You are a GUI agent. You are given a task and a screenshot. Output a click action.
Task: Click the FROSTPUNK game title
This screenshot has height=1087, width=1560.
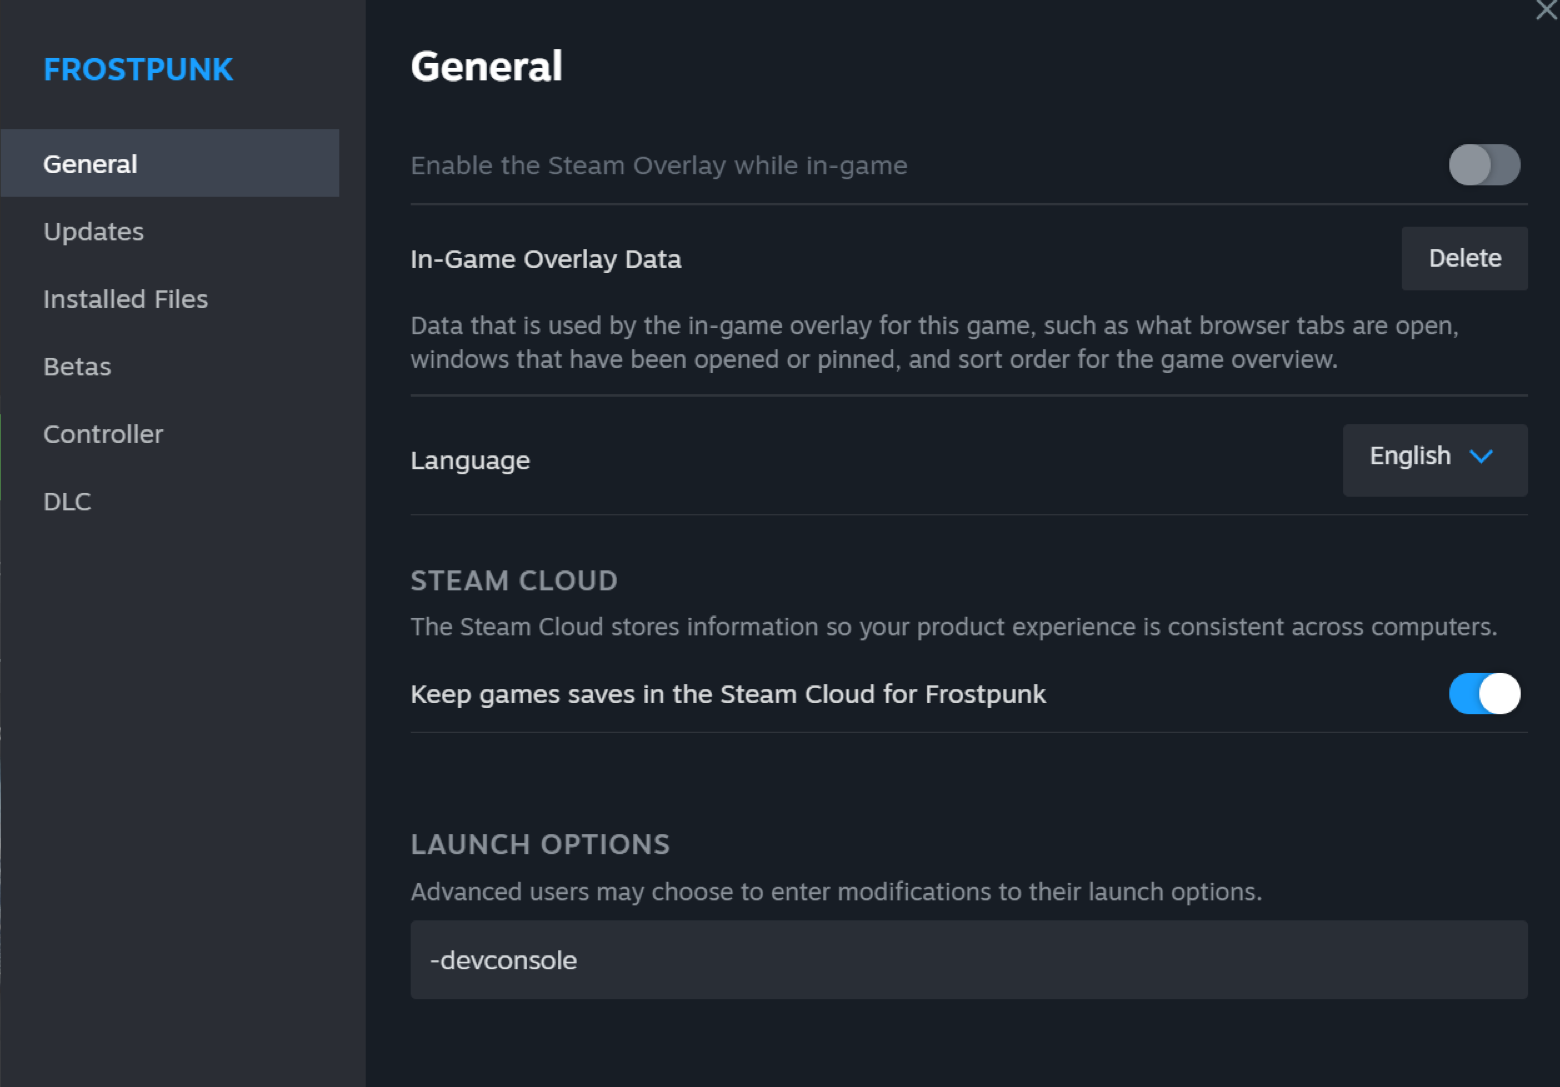[x=138, y=70]
